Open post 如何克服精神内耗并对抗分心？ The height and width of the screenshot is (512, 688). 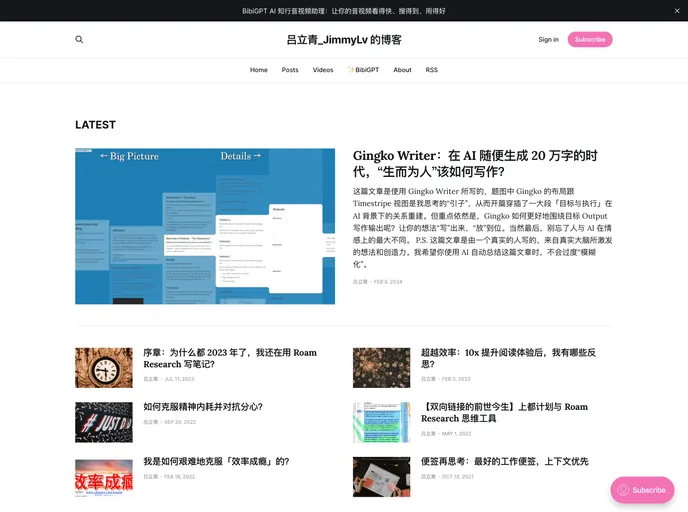point(203,407)
